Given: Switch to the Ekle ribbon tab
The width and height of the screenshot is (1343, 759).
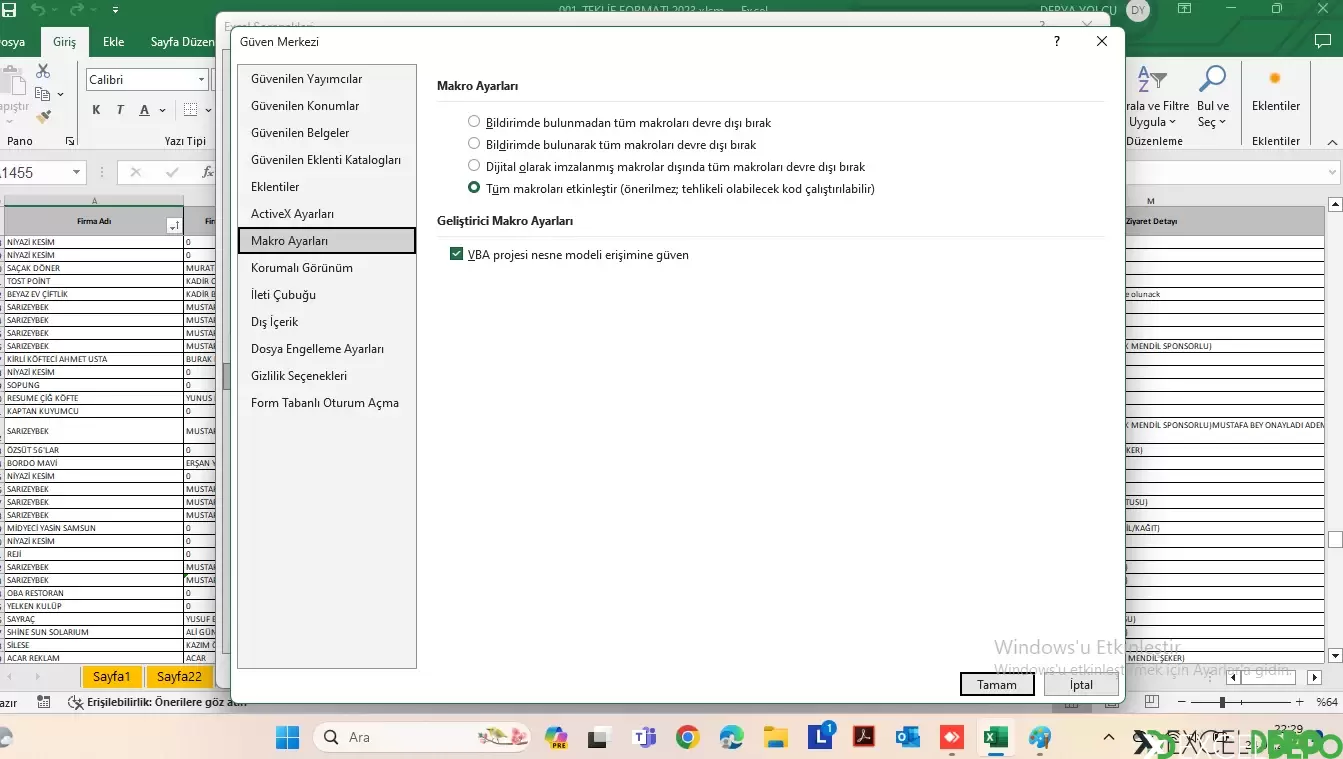Looking at the screenshot, I should point(114,42).
